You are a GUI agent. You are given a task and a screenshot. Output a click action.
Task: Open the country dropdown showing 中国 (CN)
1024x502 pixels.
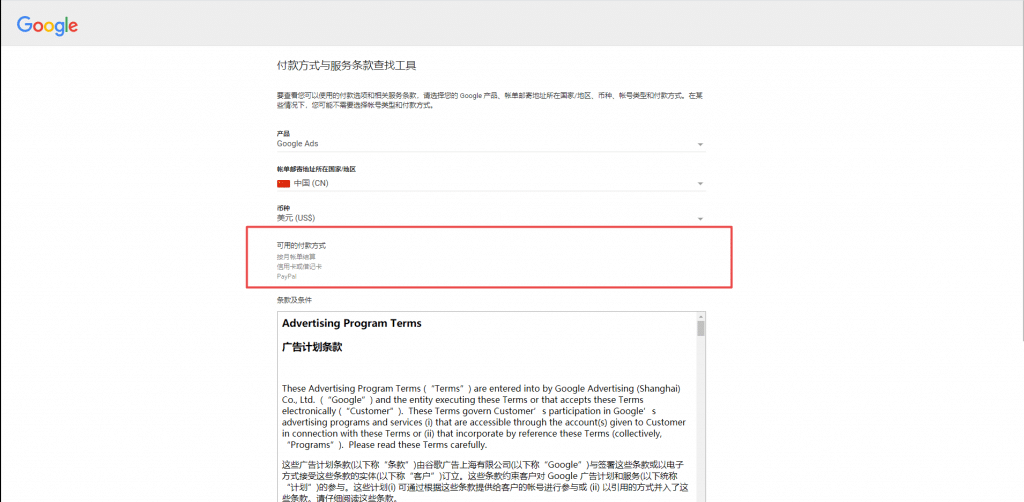coord(490,183)
